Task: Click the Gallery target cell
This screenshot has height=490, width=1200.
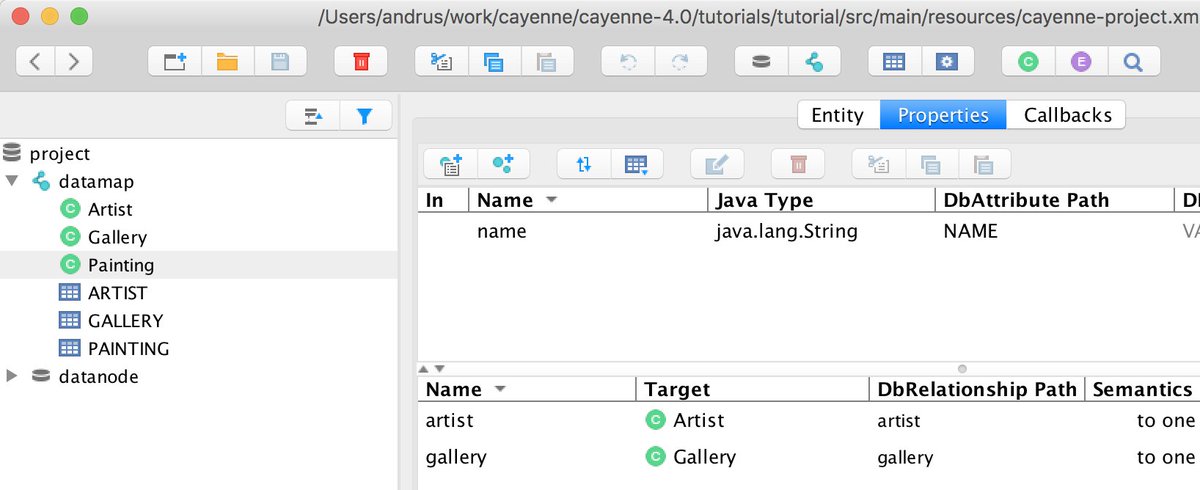Action: click(x=751, y=457)
